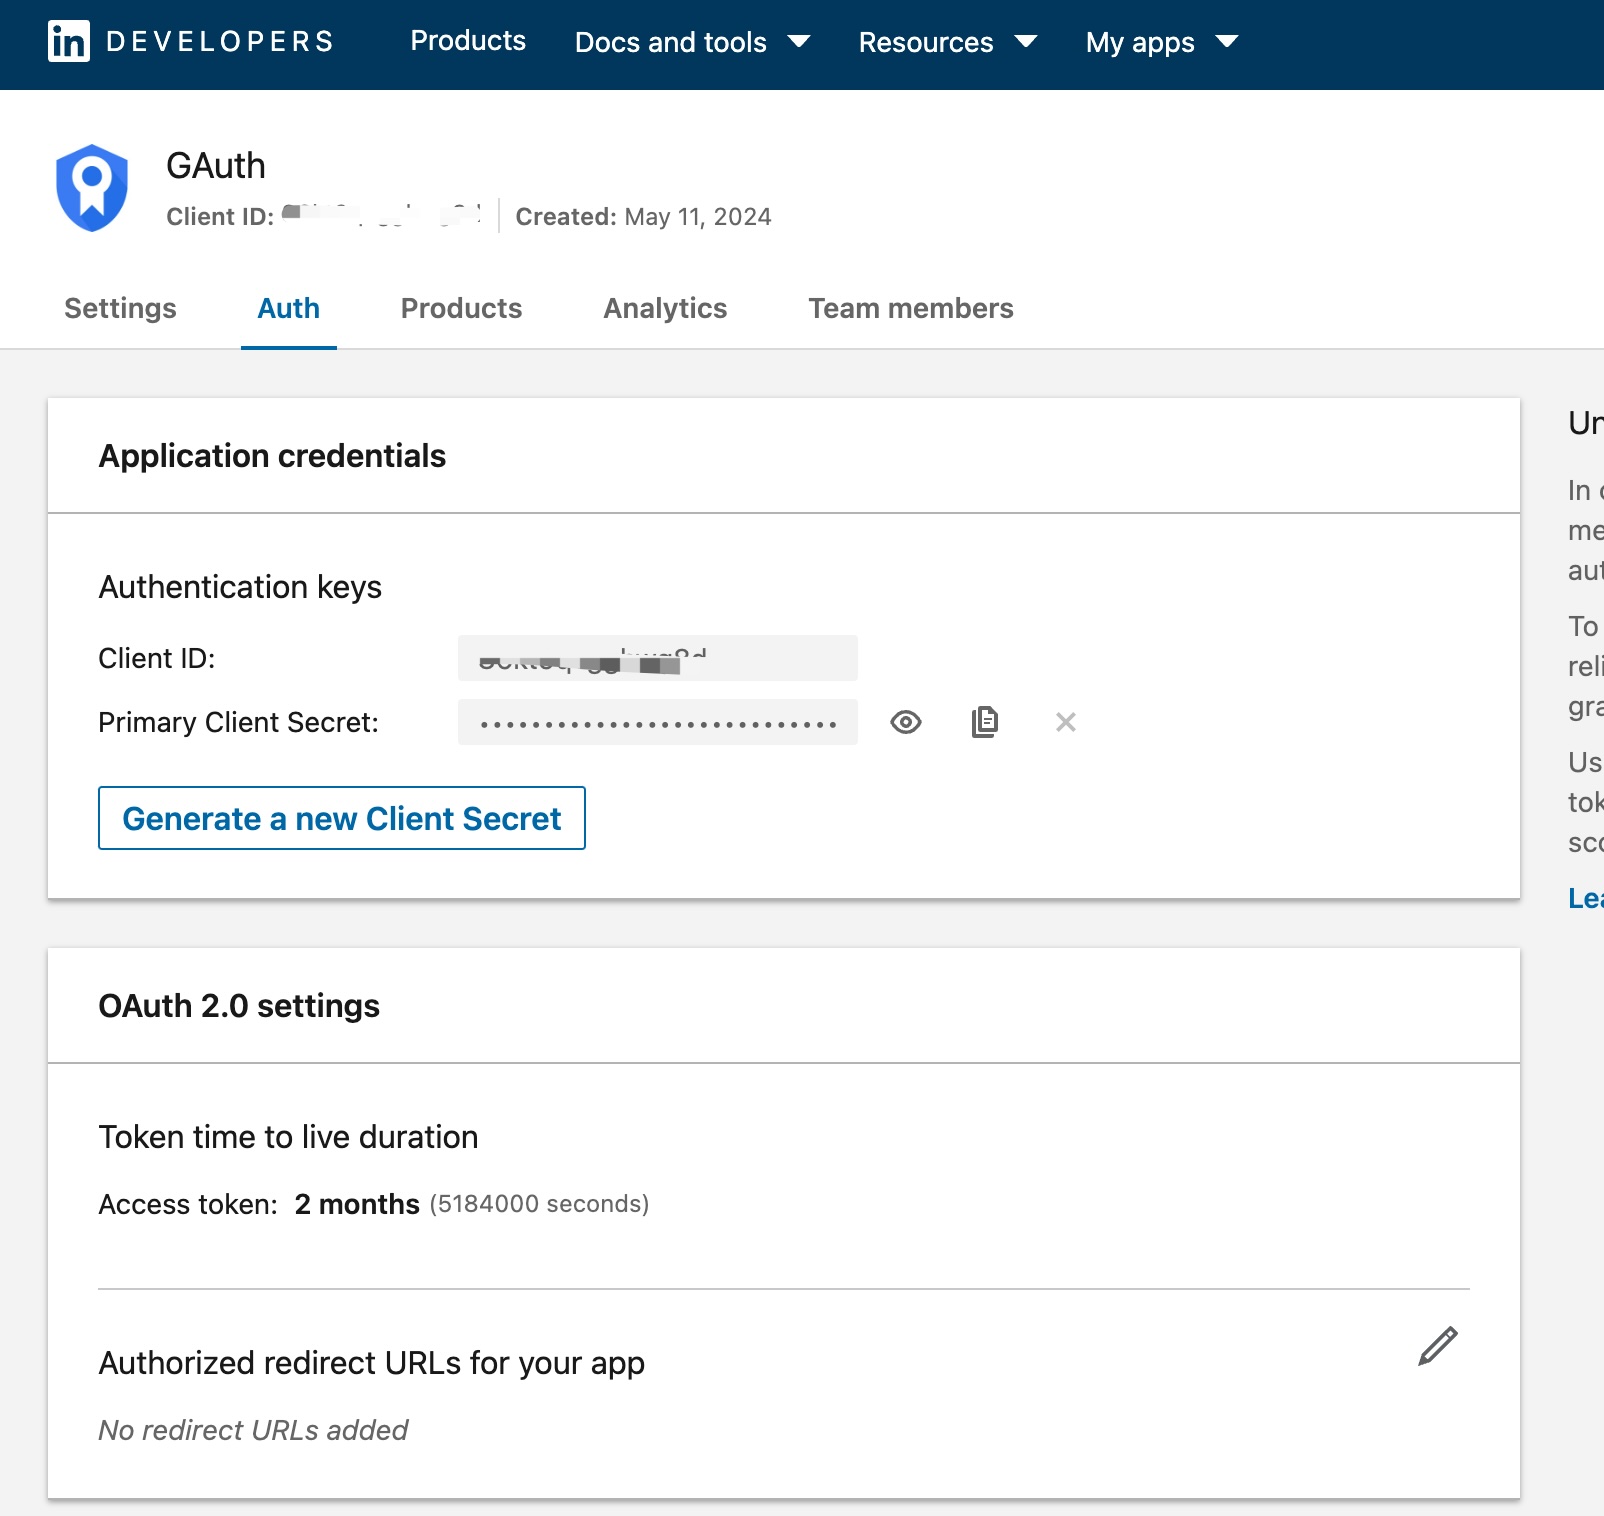Click the '(5184000 seconds)' text
The height and width of the screenshot is (1516, 1604).
(540, 1204)
